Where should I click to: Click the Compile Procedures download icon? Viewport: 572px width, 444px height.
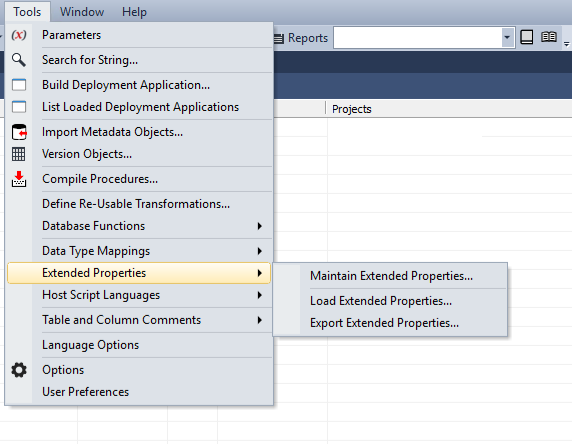click(x=19, y=179)
